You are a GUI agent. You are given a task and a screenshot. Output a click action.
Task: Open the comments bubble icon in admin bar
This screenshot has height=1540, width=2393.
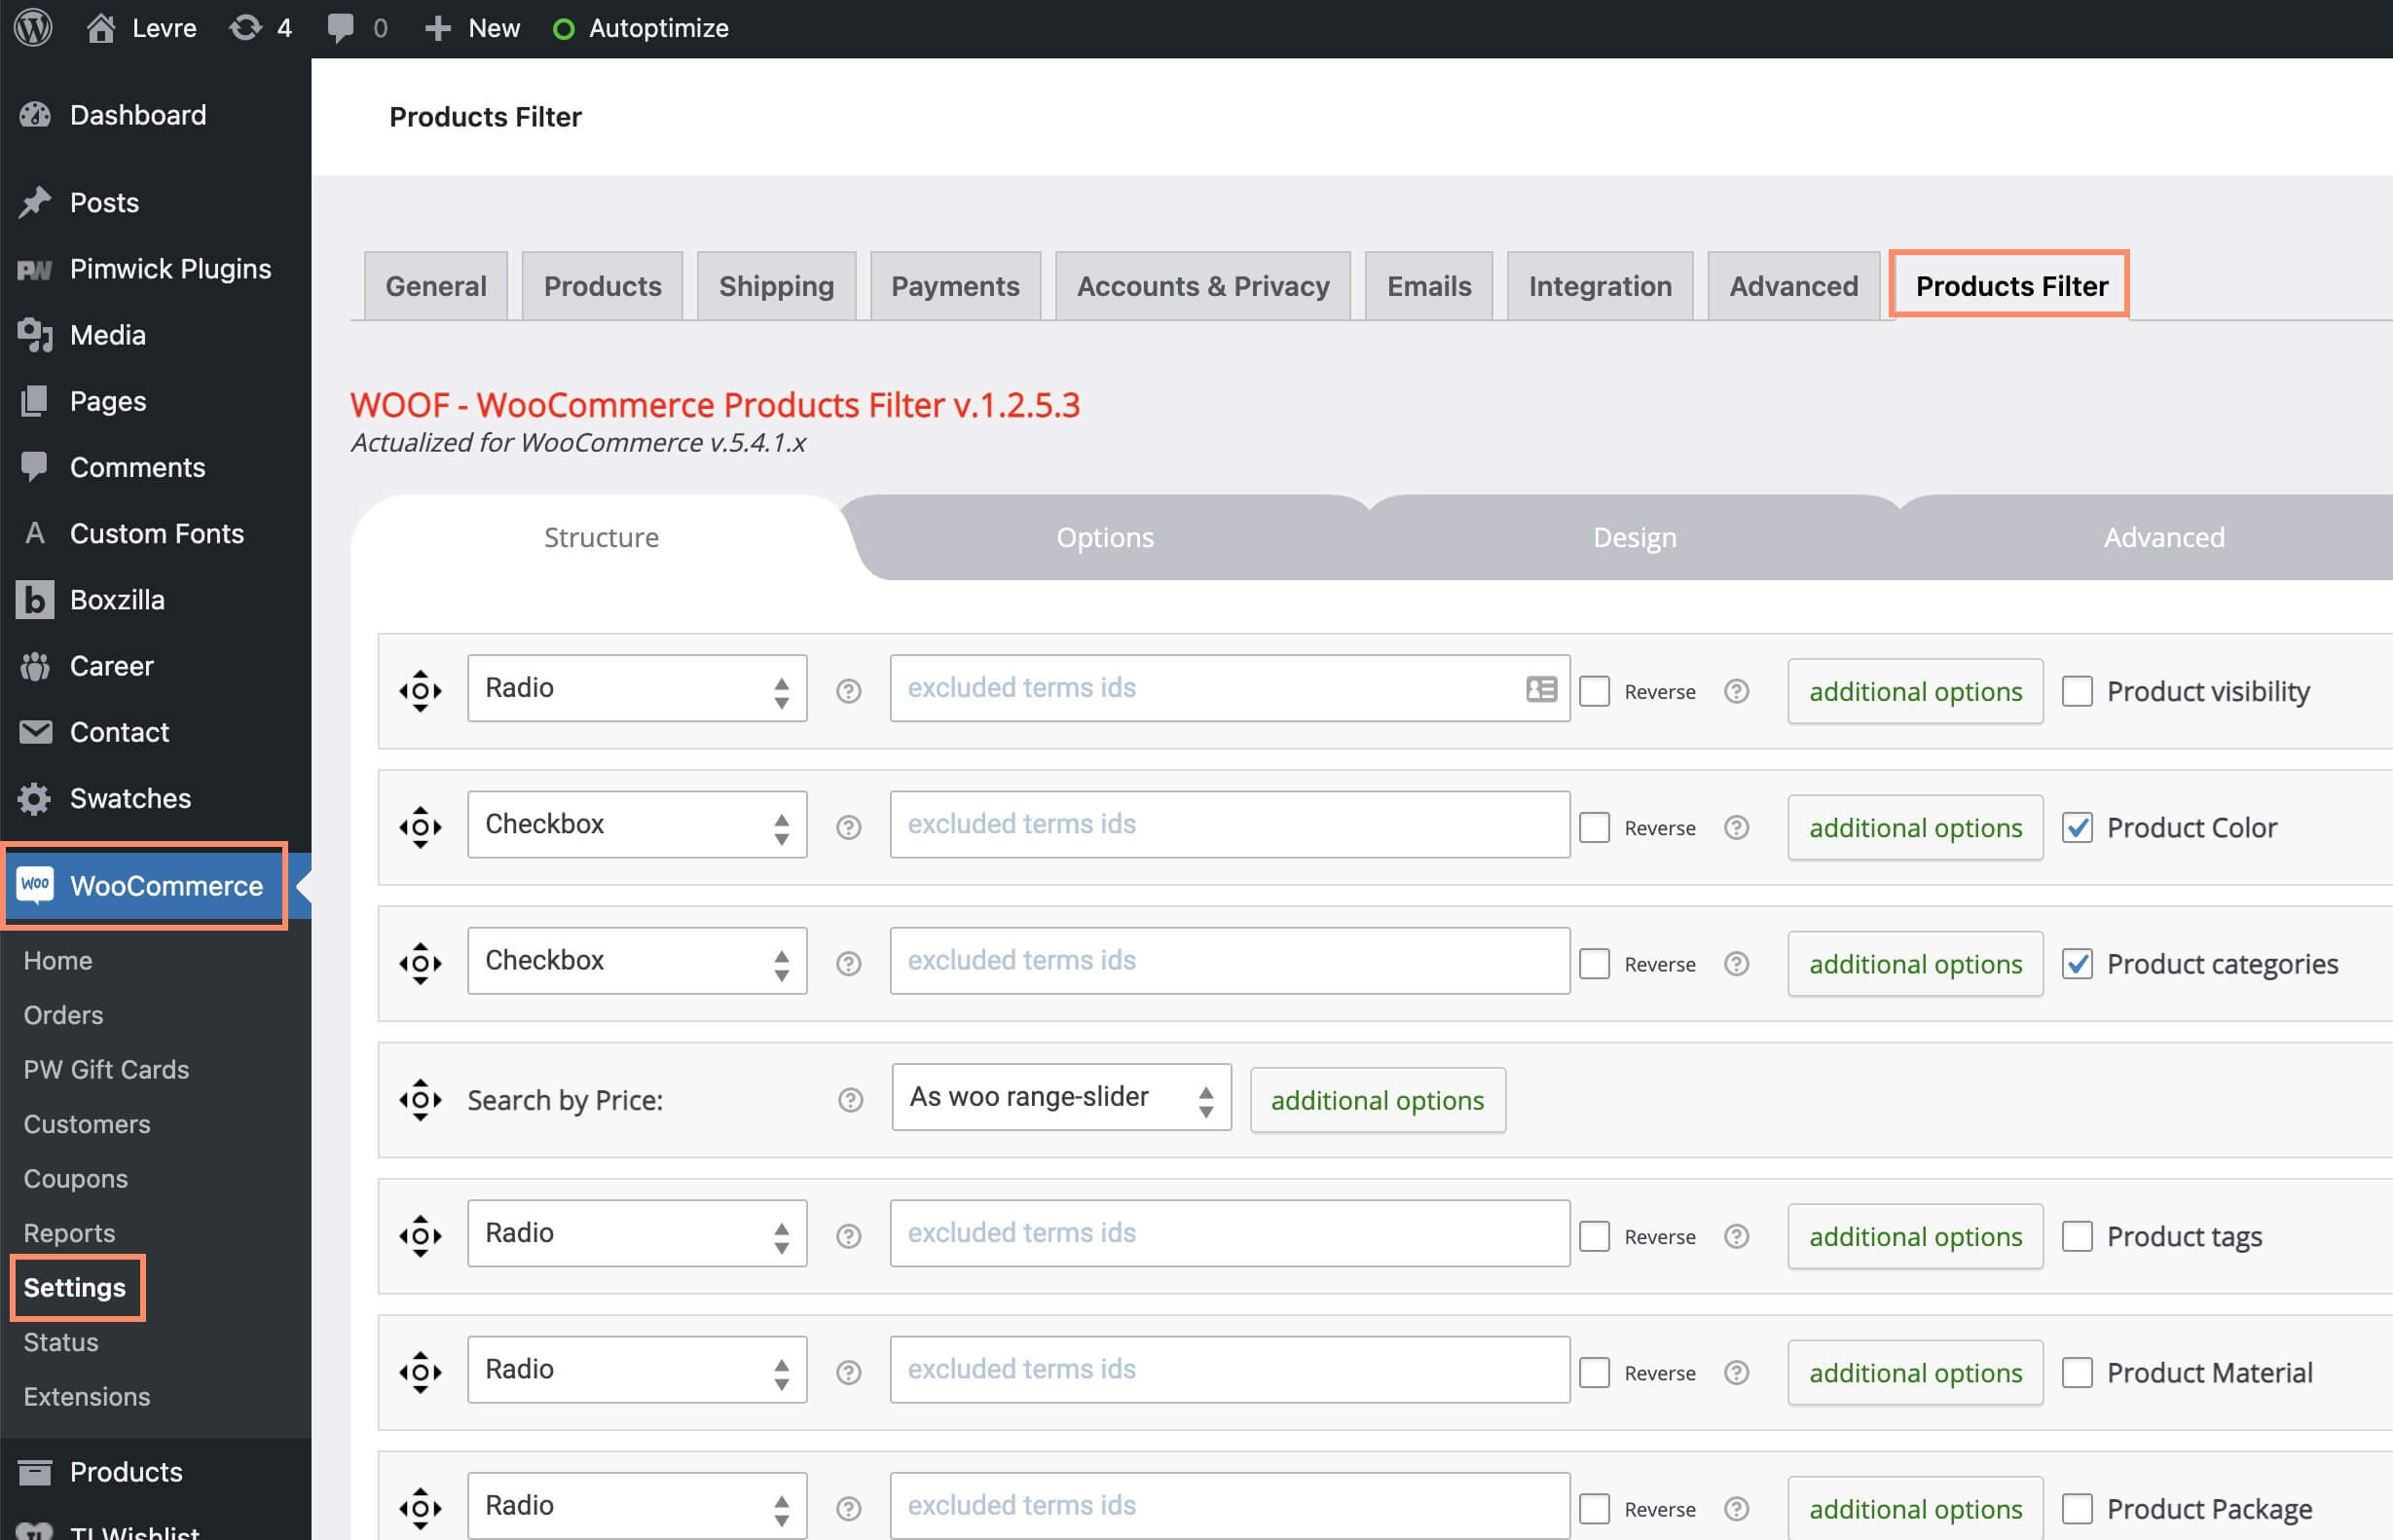[341, 27]
